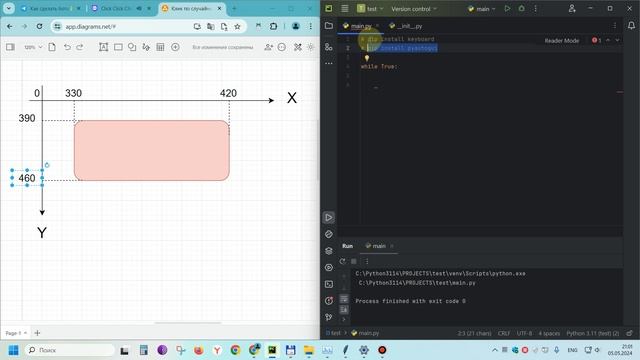Screen dimensions: 640x360
Task: Click the plus insert icon in draw.io
Action: point(176,47)
